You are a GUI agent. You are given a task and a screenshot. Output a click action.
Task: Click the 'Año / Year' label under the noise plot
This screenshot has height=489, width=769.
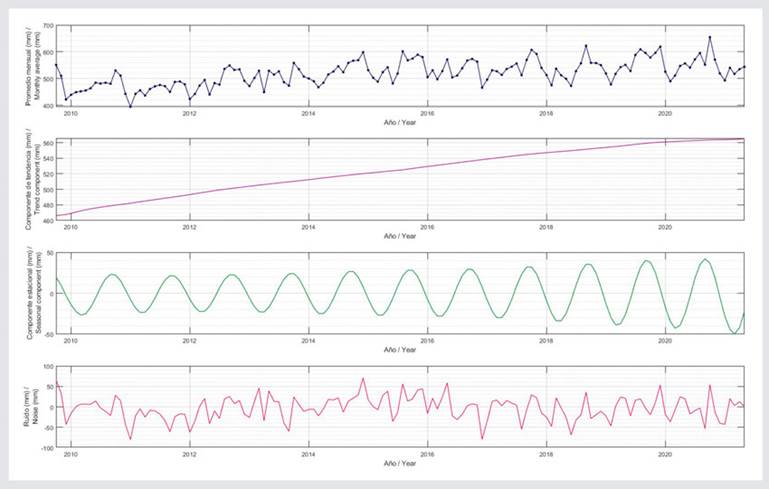tap(401, 464)
